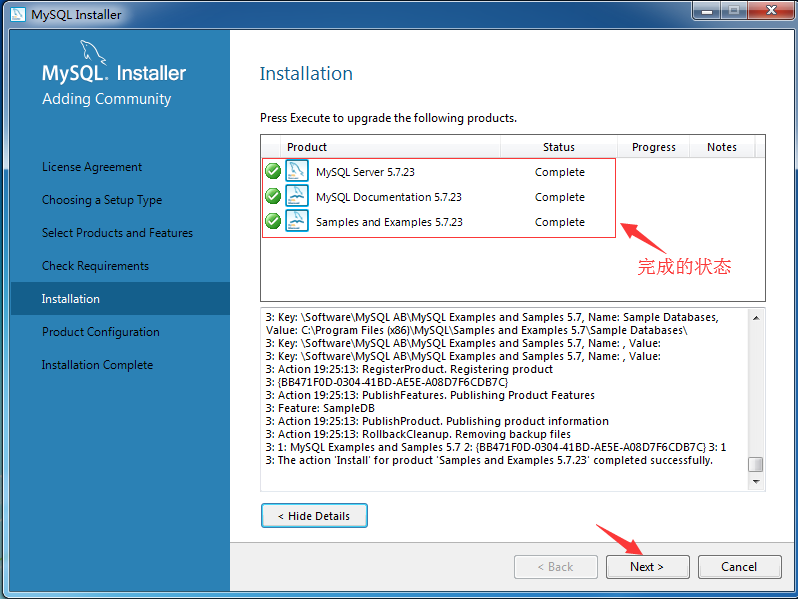Sort by the Product column header
The width and height of the screenshot is (798, 599).
pyautogui.click(x=390, y=147)
